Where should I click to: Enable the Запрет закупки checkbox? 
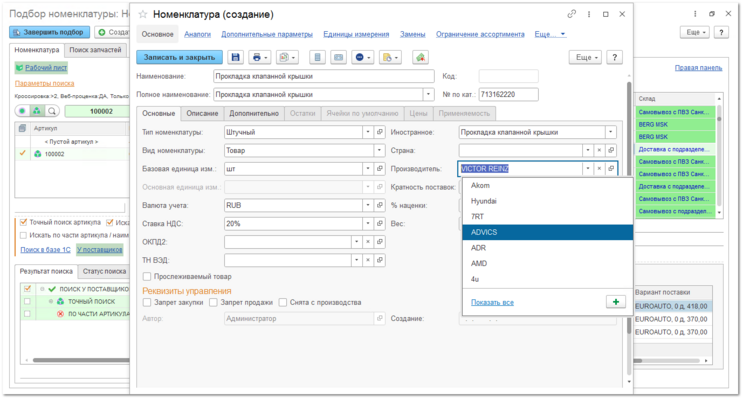pyautogui.click(x=147, y=302)
